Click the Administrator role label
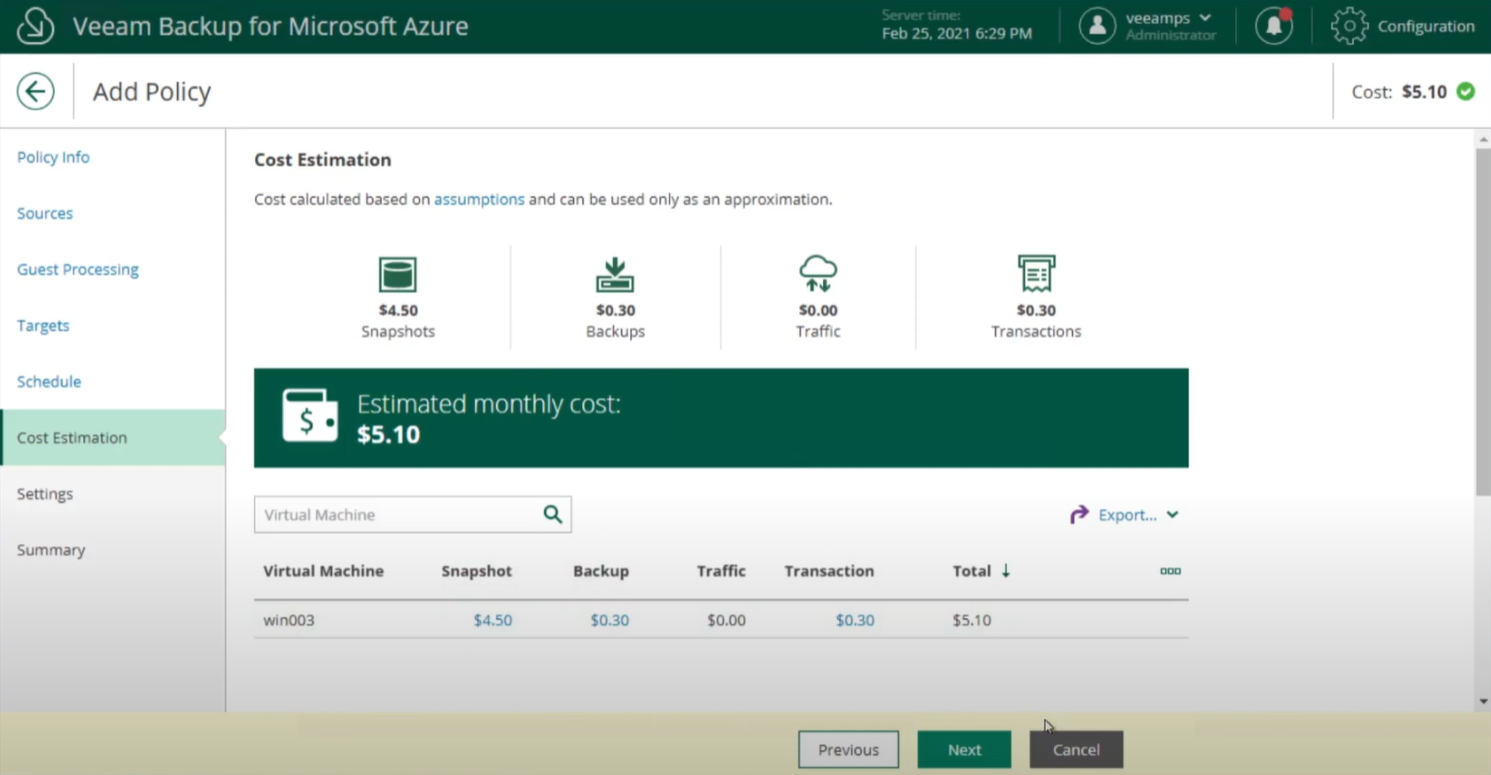The height and width of the screenshot is (775, 1491). pyautogui.click(x=1171, y=35)
